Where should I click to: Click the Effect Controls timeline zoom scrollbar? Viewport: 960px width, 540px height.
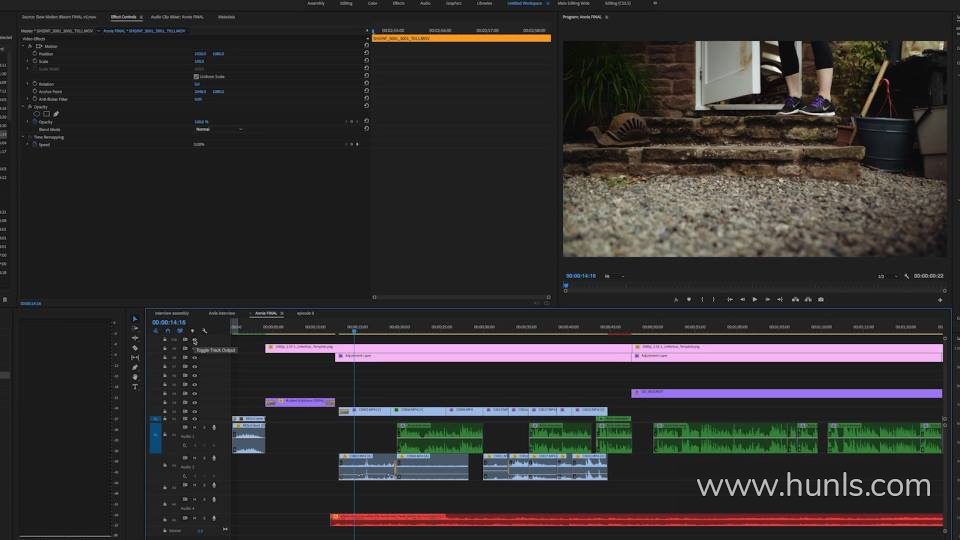461,297
